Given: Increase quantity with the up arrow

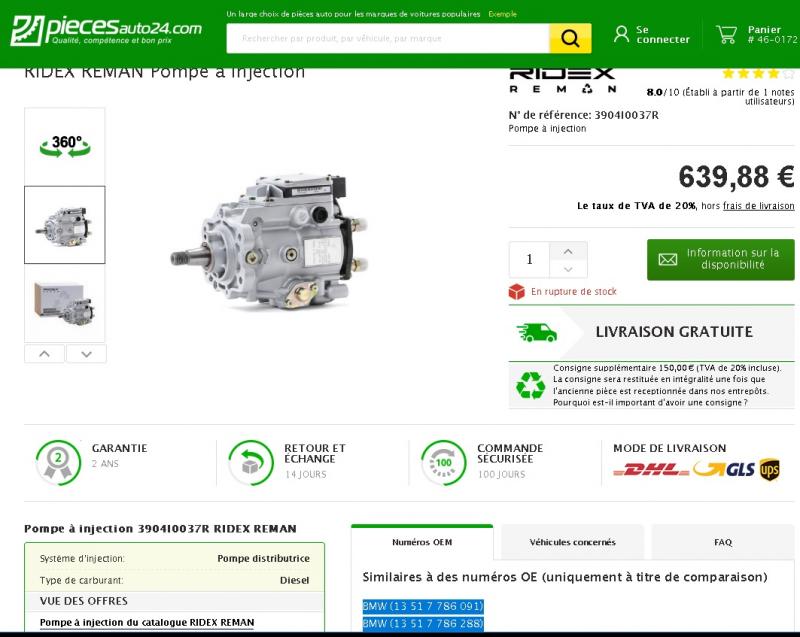Looking at the screenshot, I should (x=568, y=251).
